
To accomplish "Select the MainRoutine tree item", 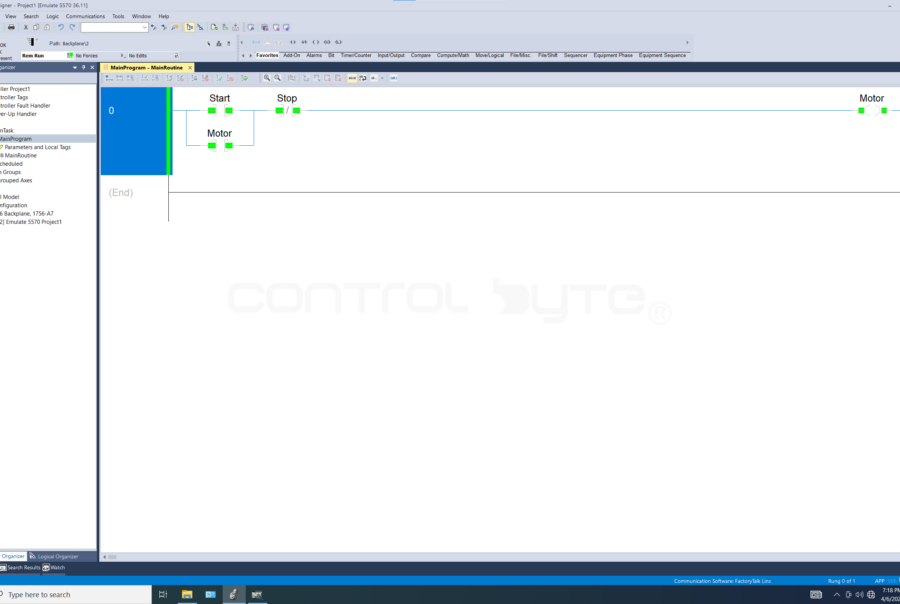I will [20, 156].
